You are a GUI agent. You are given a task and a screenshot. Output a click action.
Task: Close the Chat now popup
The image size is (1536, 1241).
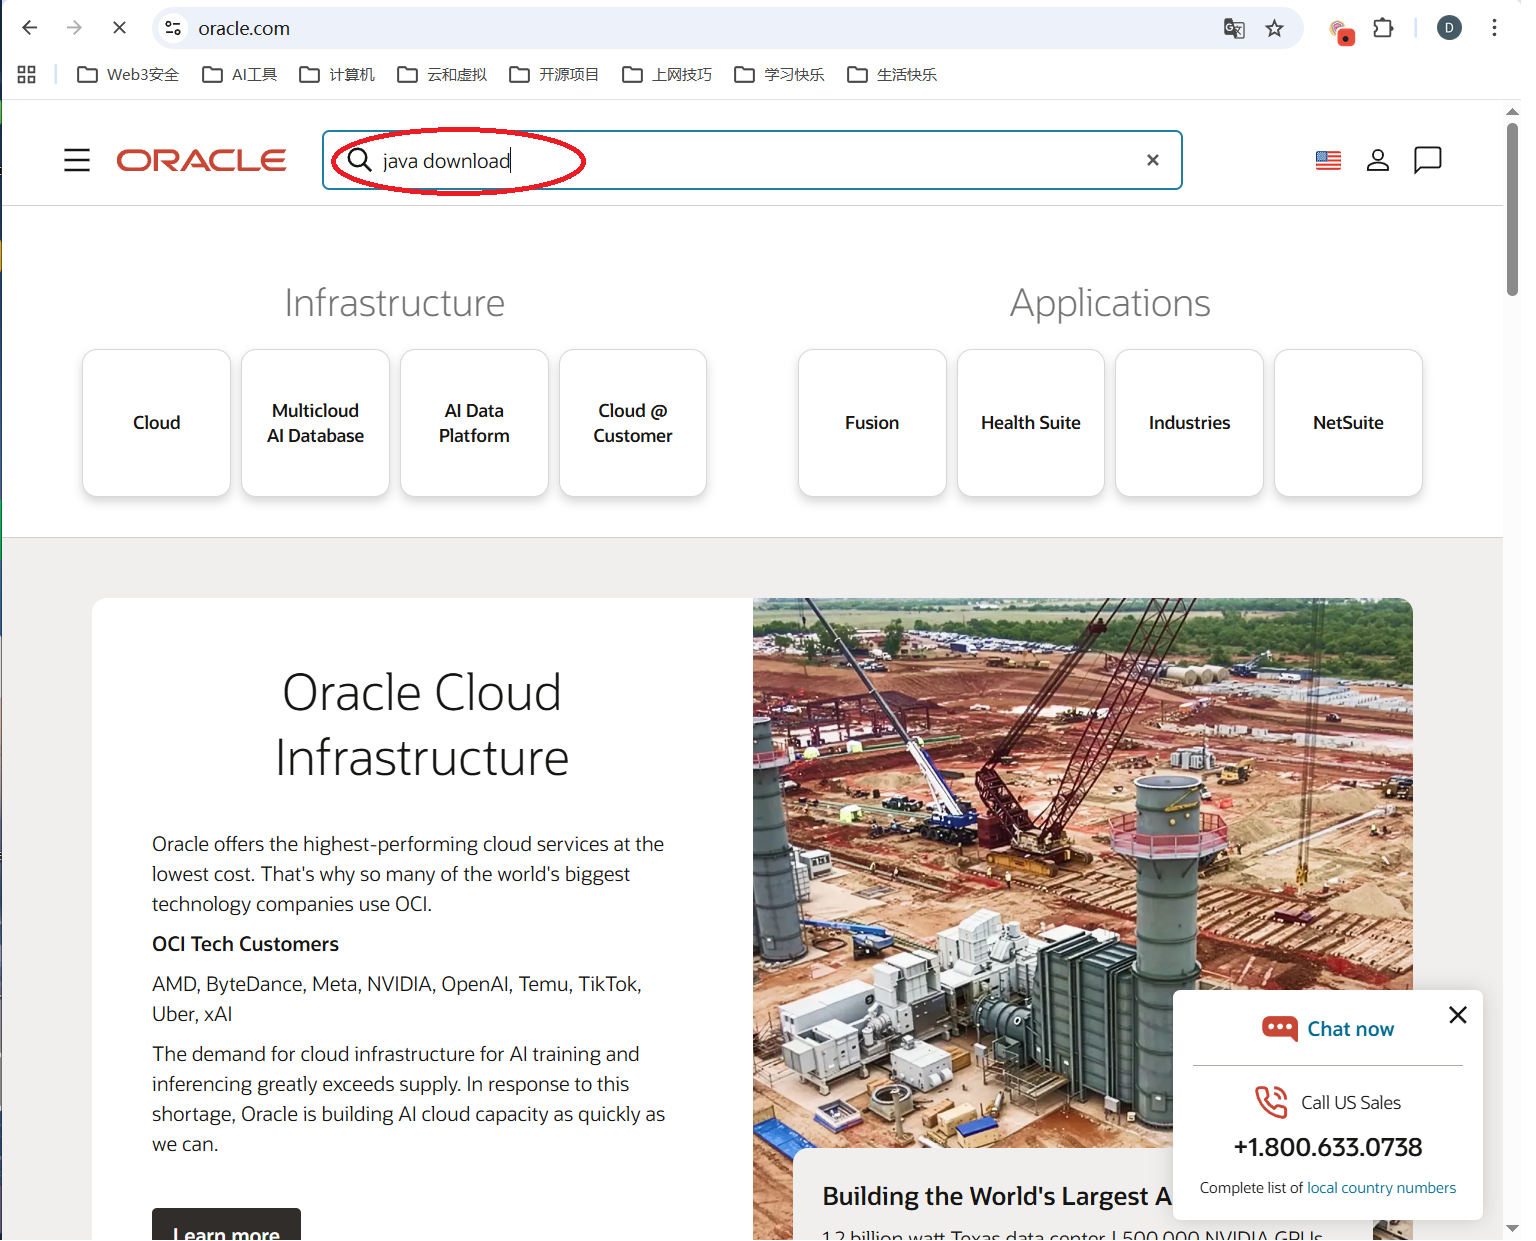coord(1457,1015)
